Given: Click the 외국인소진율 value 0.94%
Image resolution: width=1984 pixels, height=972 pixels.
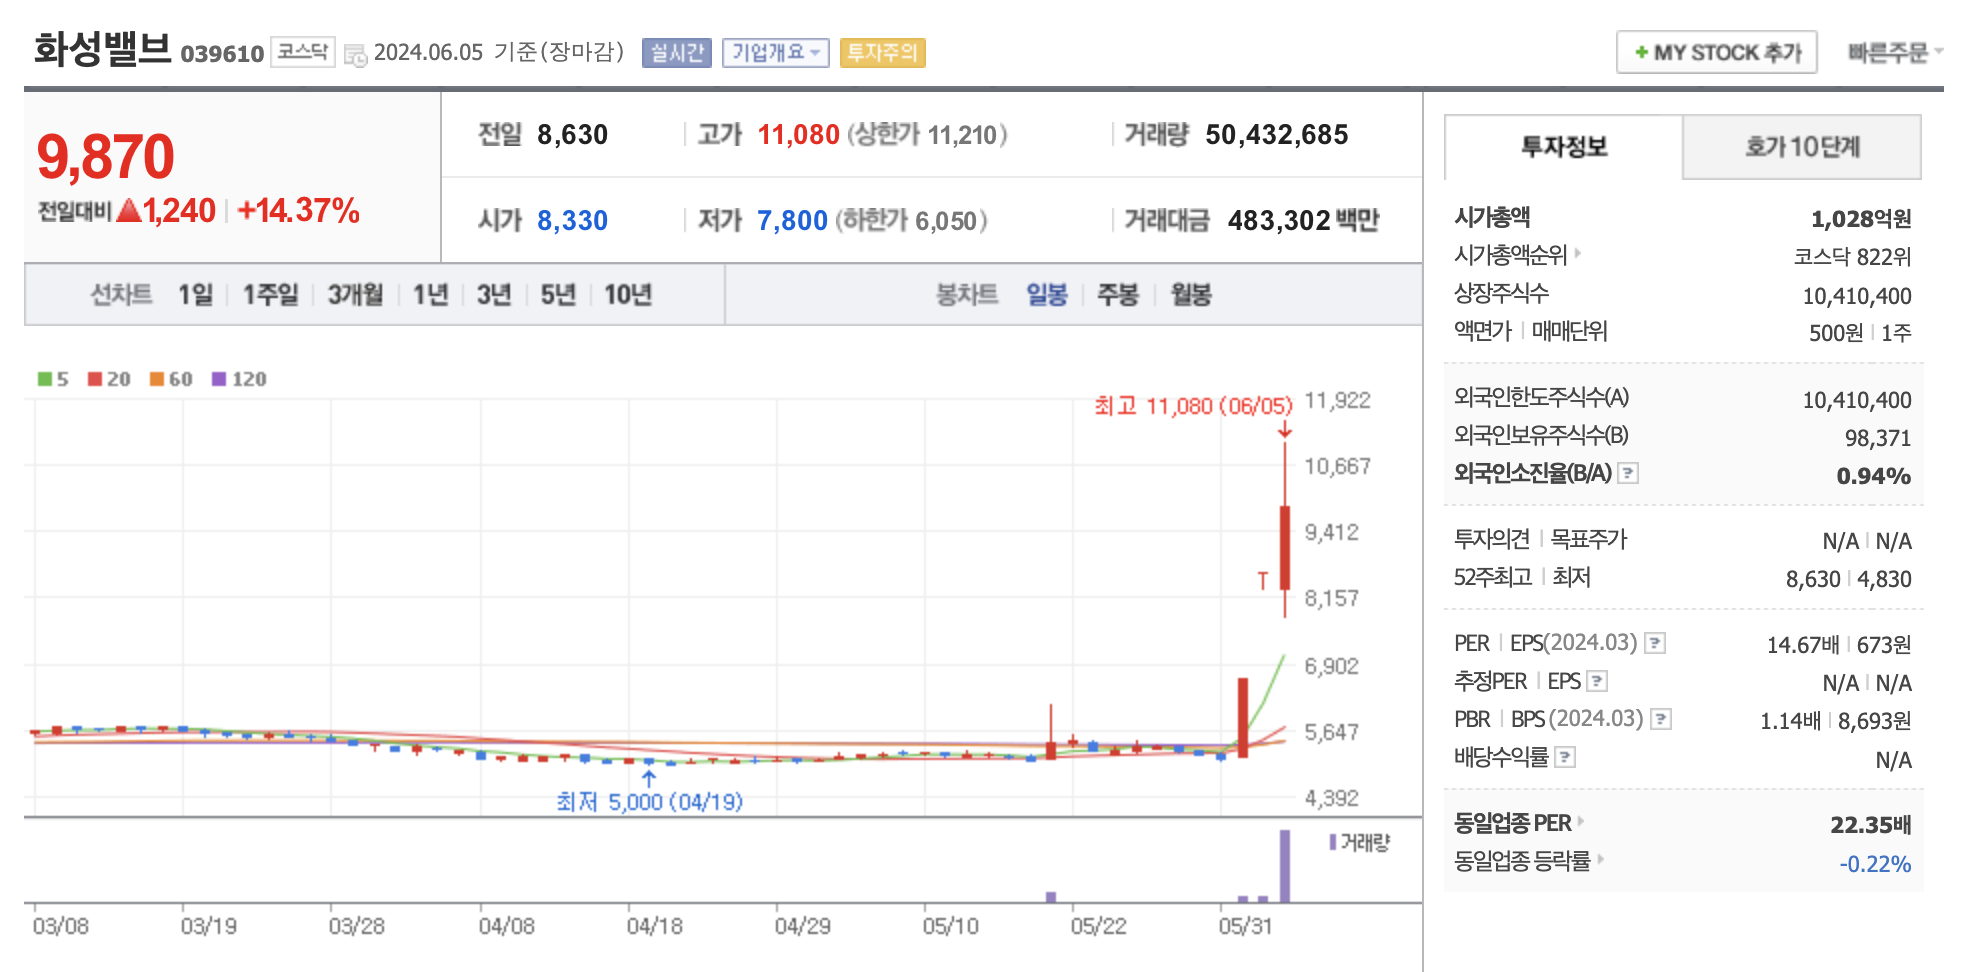Looking at the screenshot, I should pyautogui.click(x=1873, y=476).
